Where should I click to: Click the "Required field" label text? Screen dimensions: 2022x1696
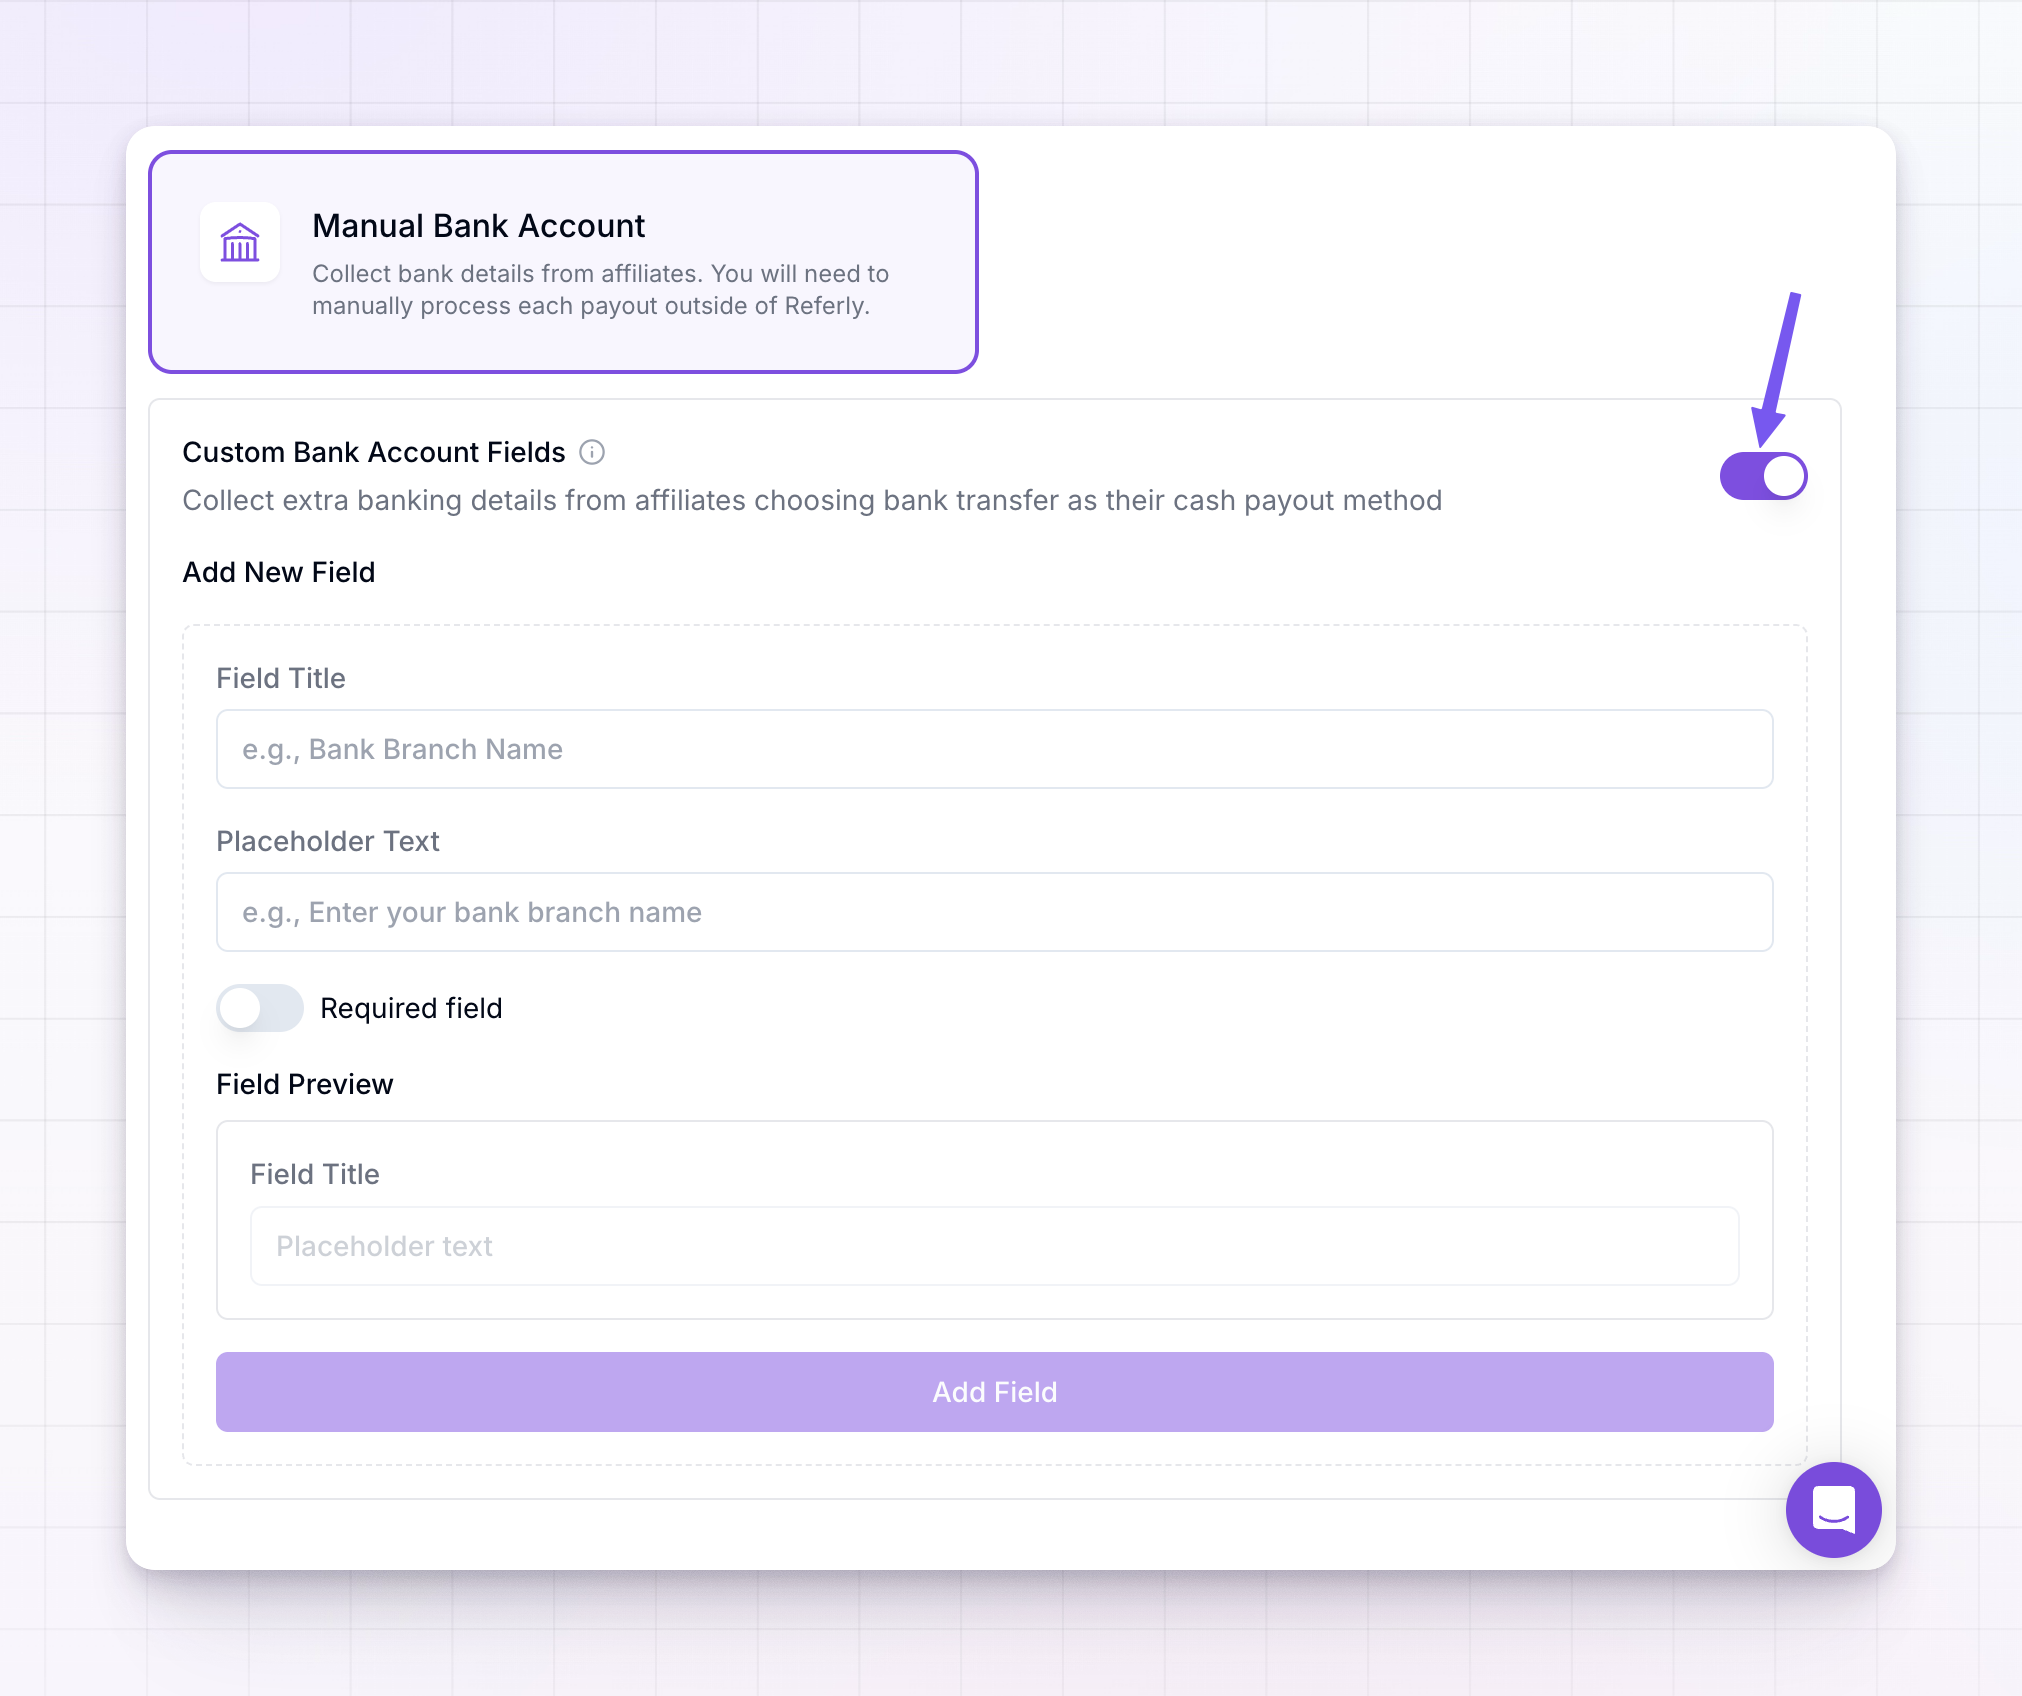[x=411, y=1008]
